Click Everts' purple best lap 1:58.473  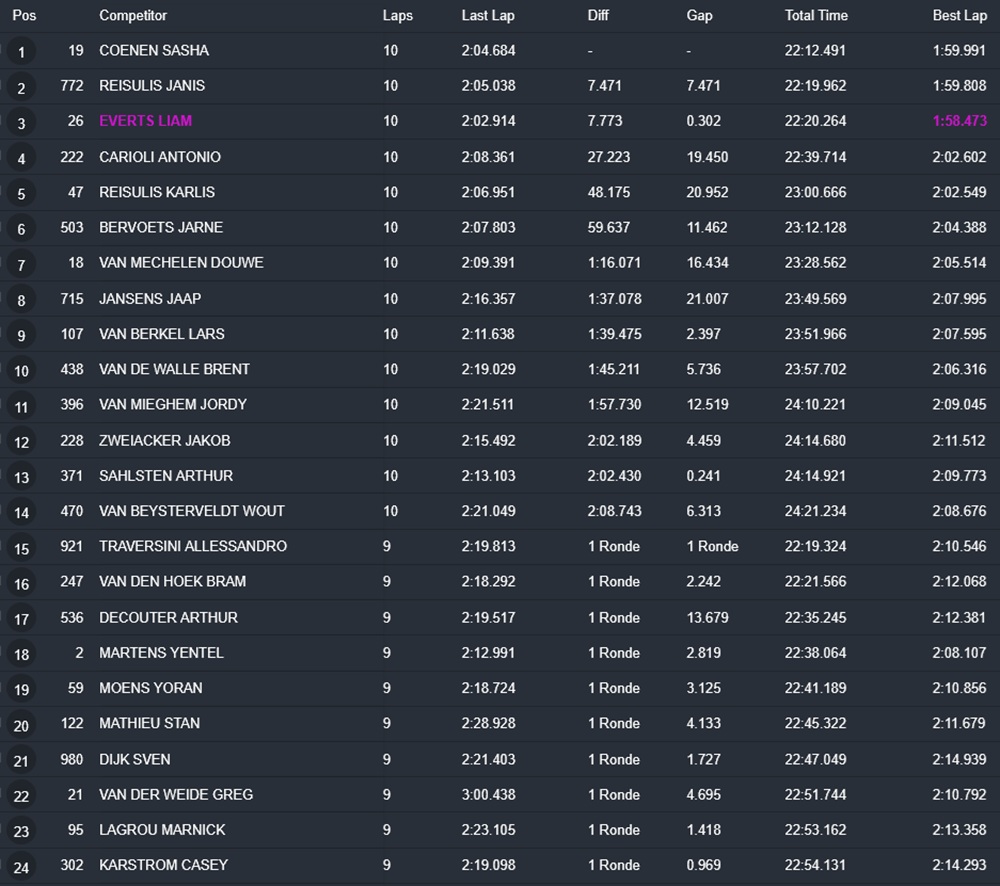[x=959, y=121]
